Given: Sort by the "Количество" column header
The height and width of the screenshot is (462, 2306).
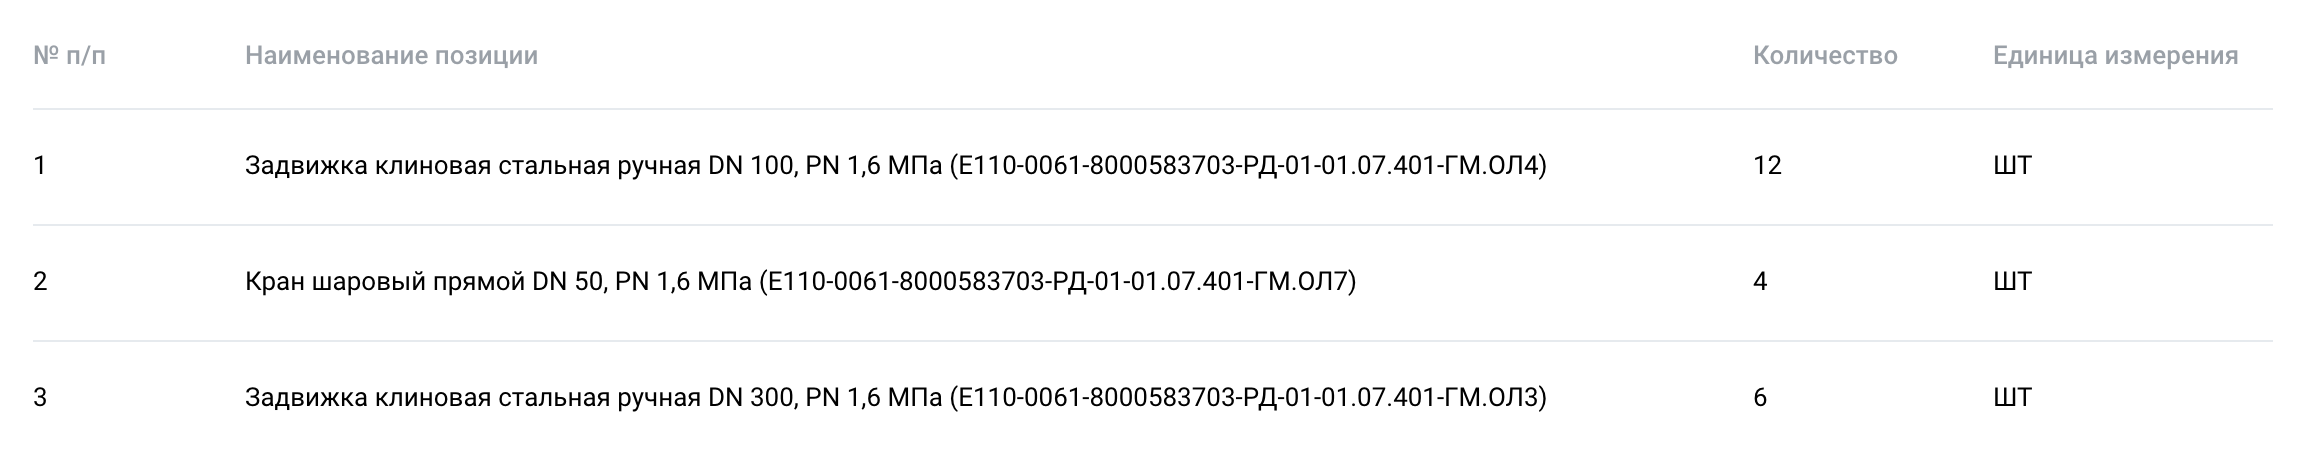Looking at the screenshot, I should [1825, 56].
